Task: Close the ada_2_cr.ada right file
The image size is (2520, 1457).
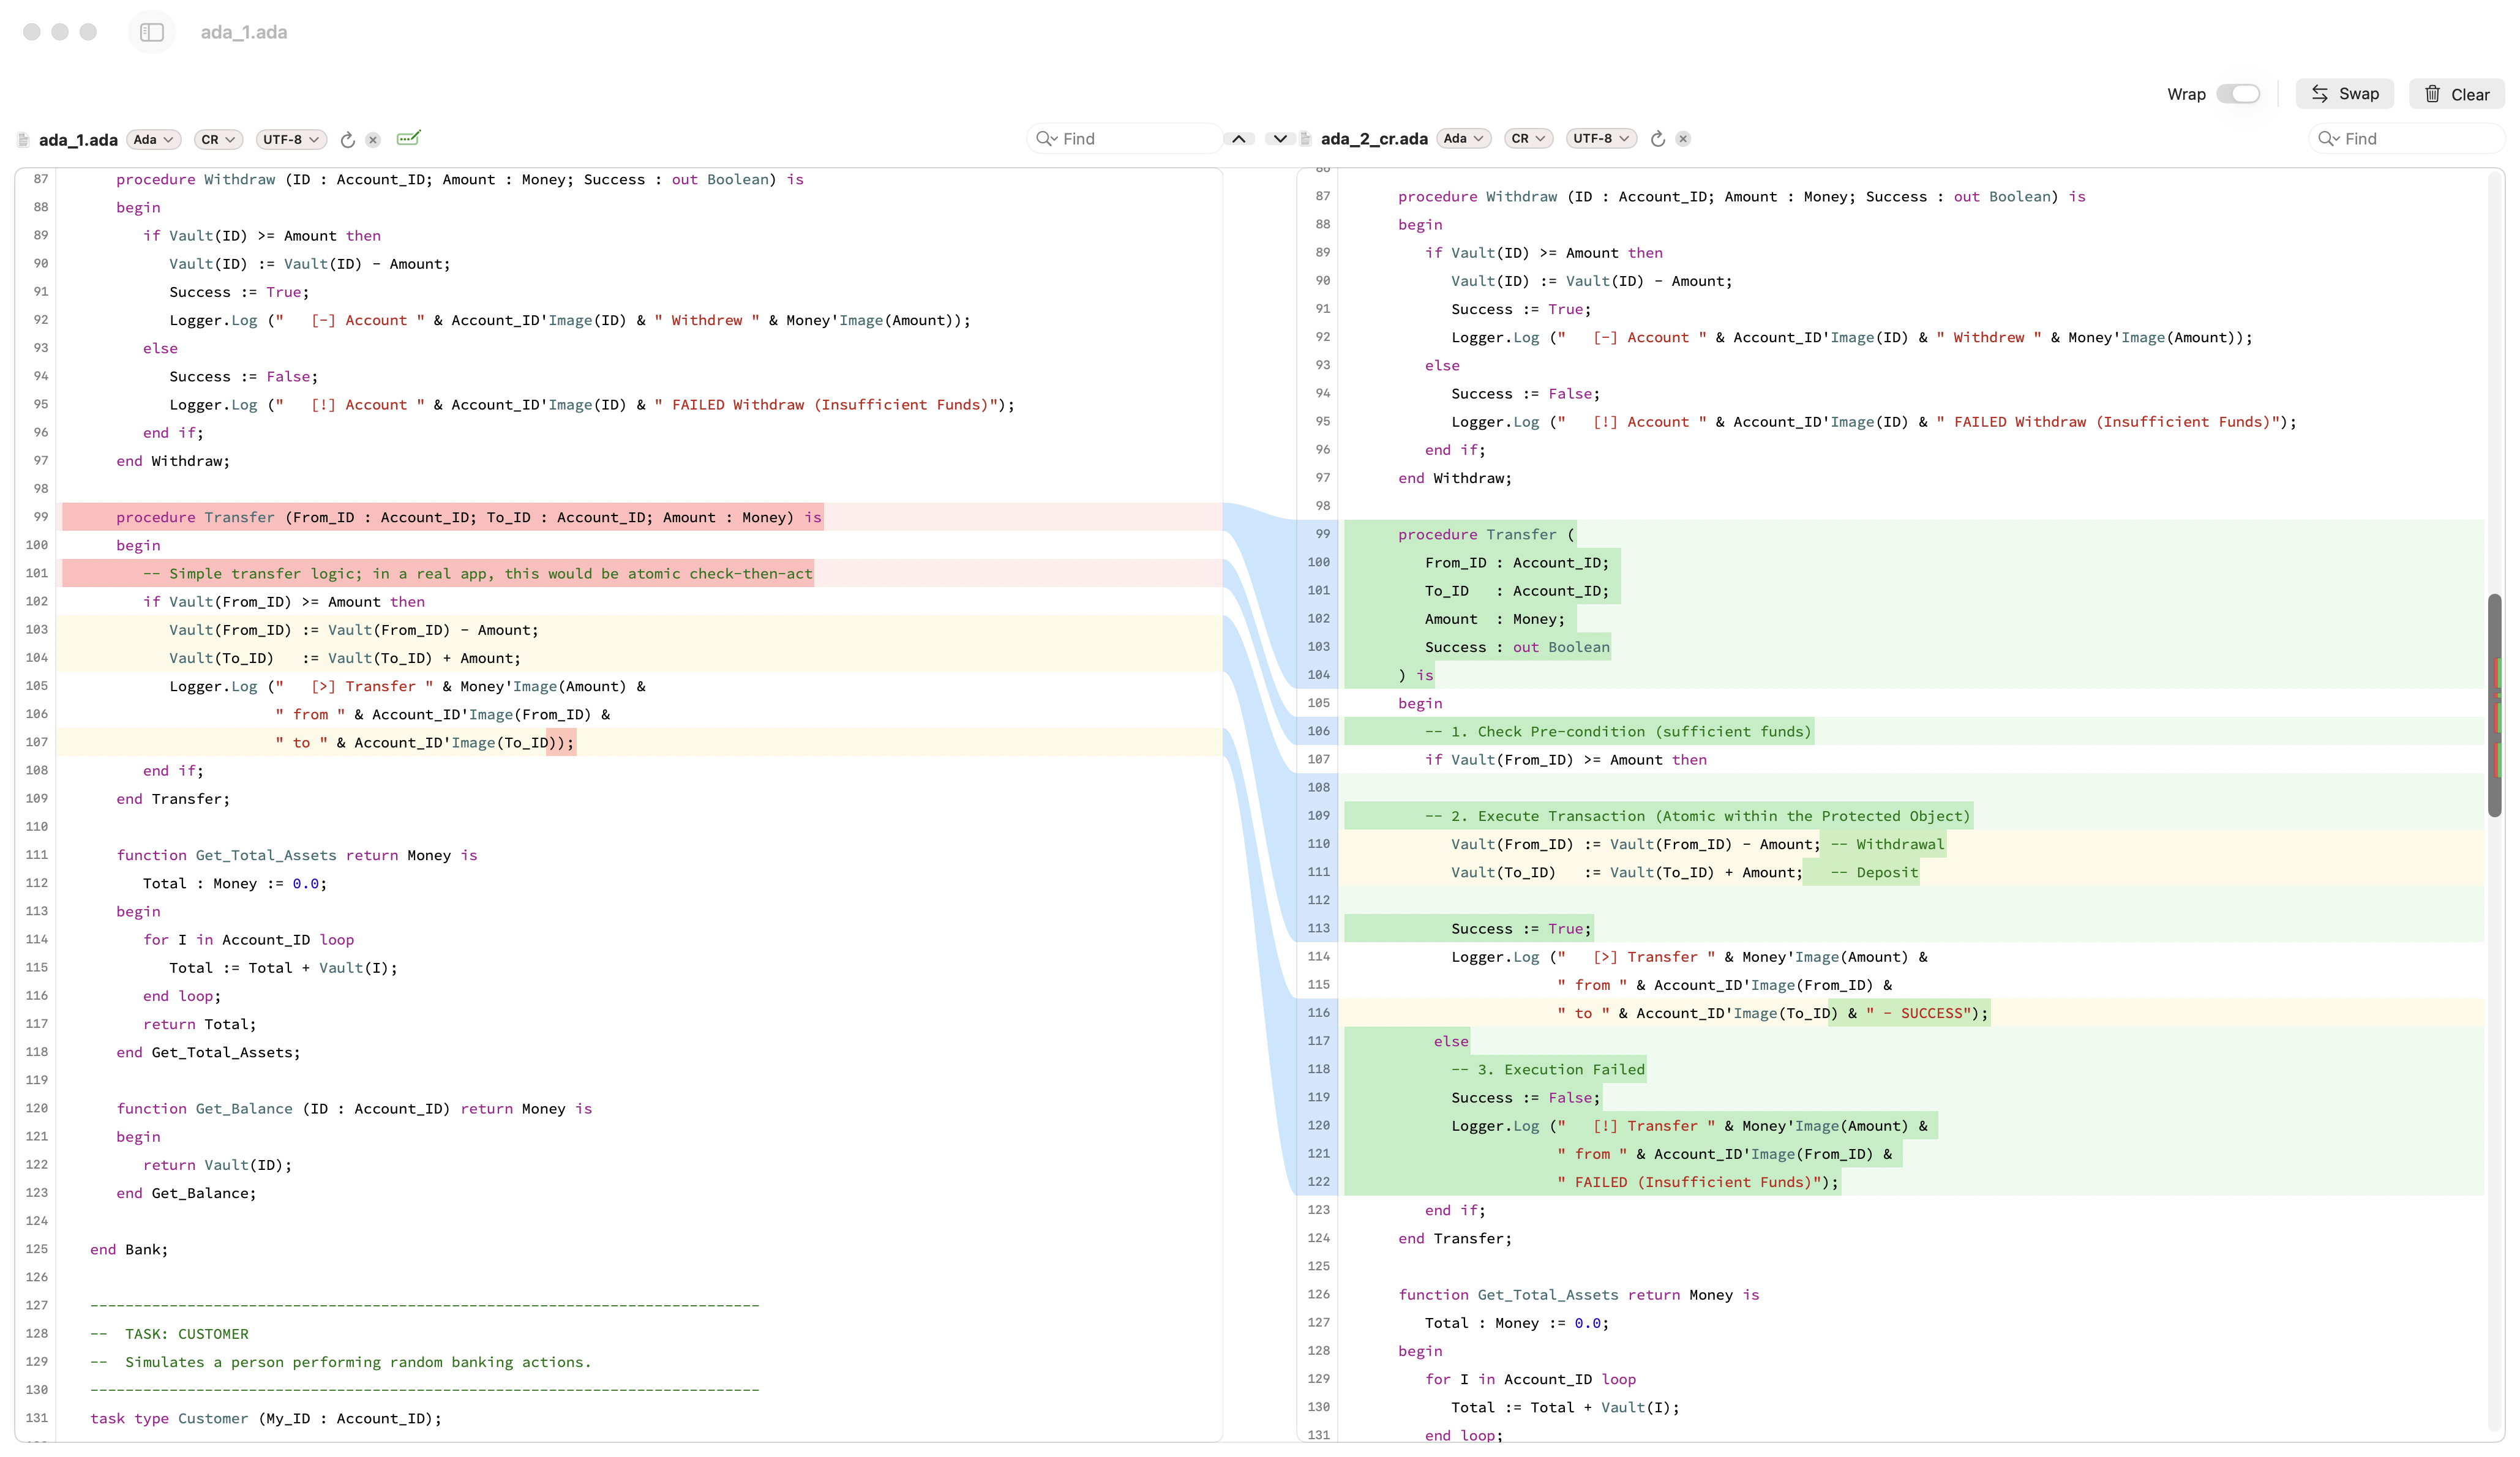Action: pyautogui.click(x=1683, y=139)
